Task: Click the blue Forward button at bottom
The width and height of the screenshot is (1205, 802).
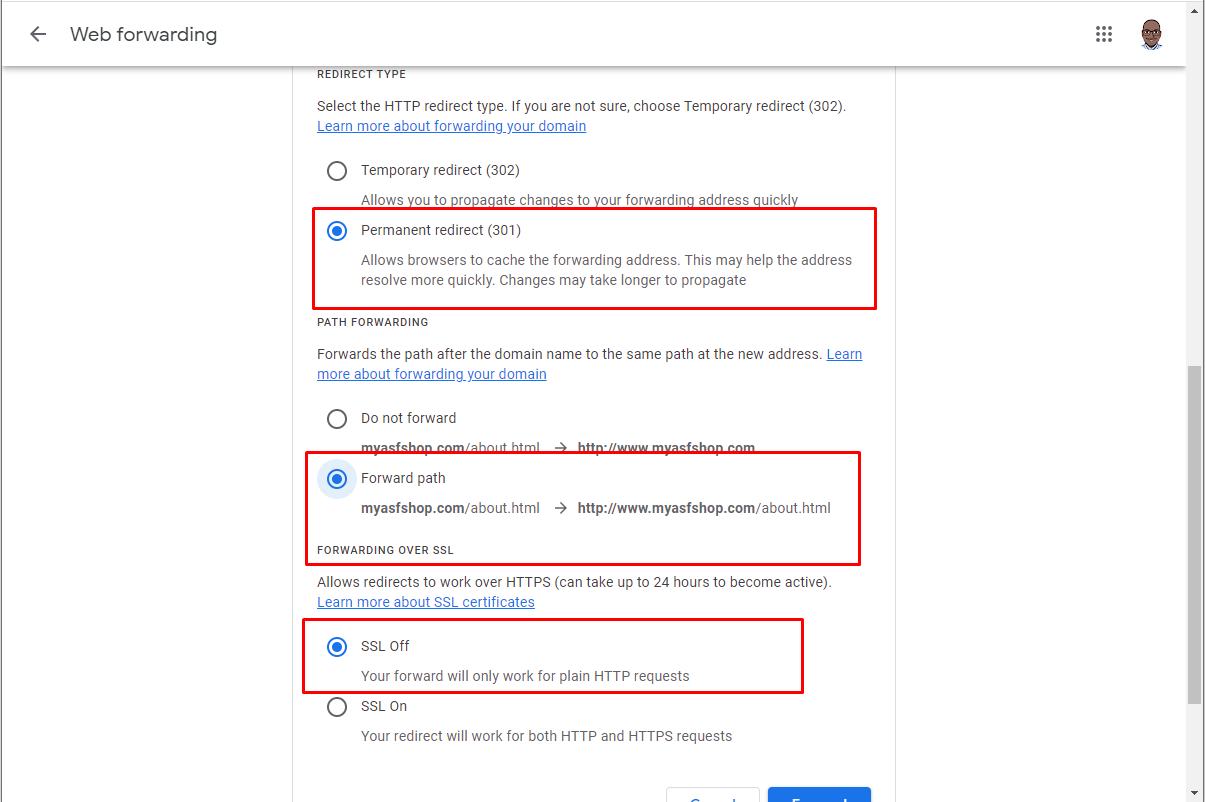Action: click(x=819, y=795)
